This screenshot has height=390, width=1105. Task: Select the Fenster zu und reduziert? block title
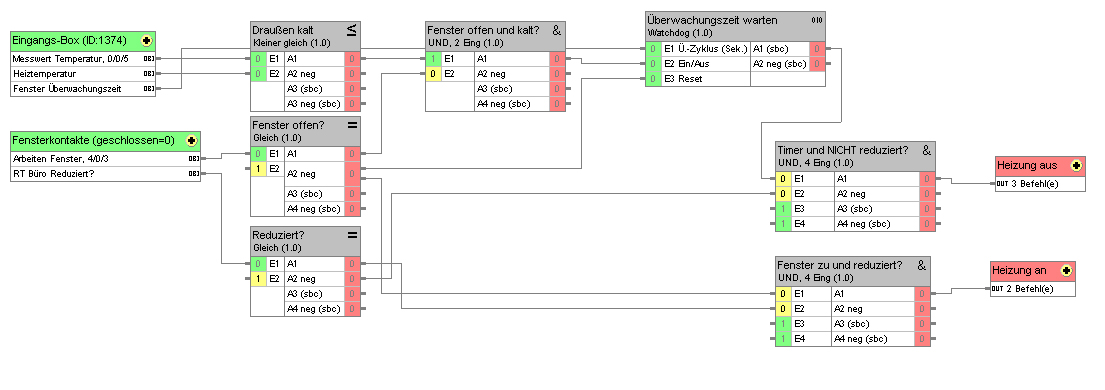pos(840,265)
